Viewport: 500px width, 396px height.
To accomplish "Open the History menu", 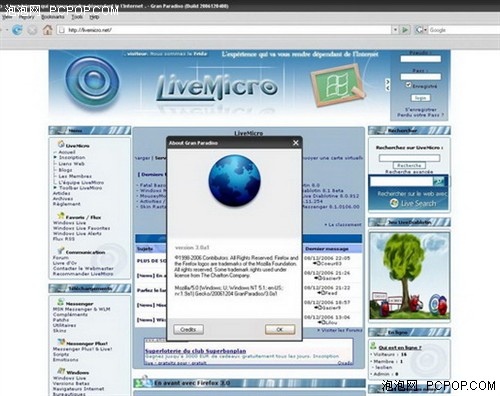I will 27,17.
